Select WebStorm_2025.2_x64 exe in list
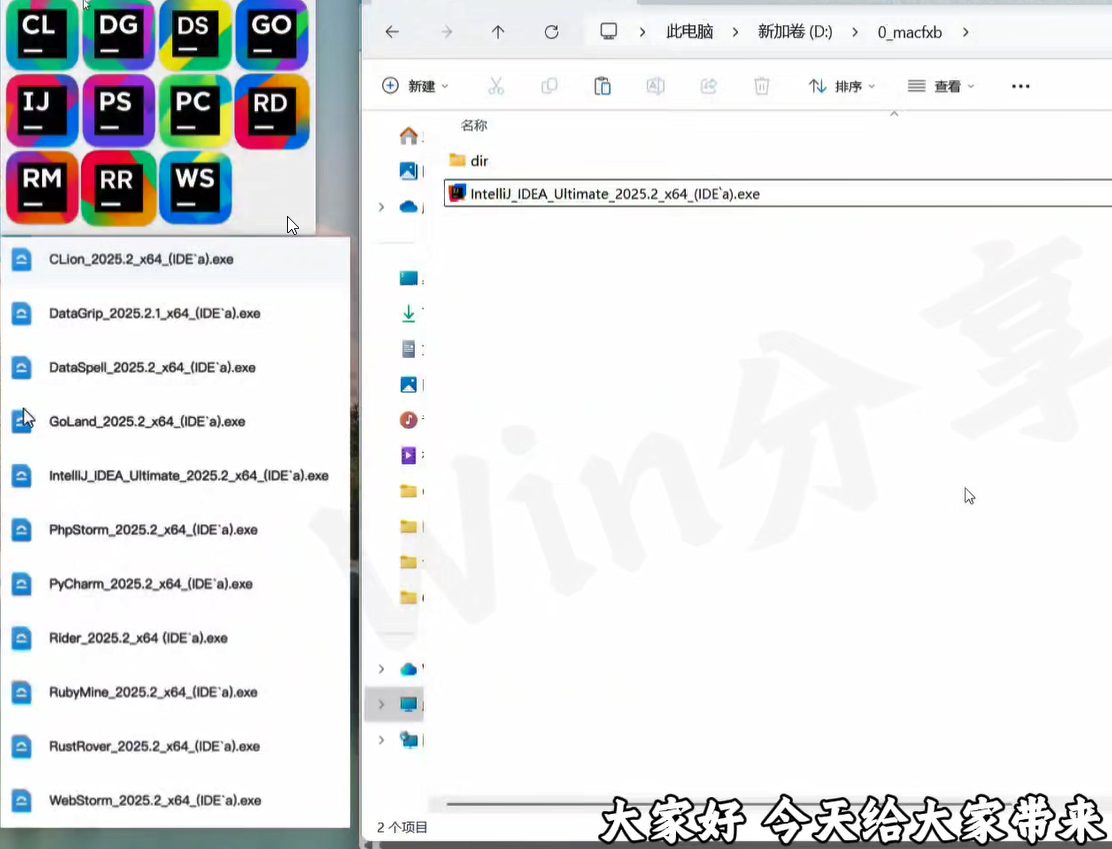The width and height of the screenshot is (1112, 849). (175, 800)
